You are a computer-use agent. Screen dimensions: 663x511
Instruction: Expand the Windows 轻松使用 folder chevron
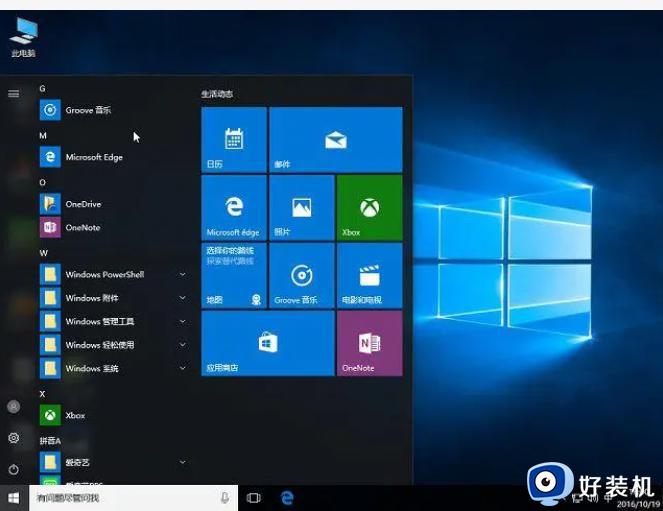[x=183, y=345]
